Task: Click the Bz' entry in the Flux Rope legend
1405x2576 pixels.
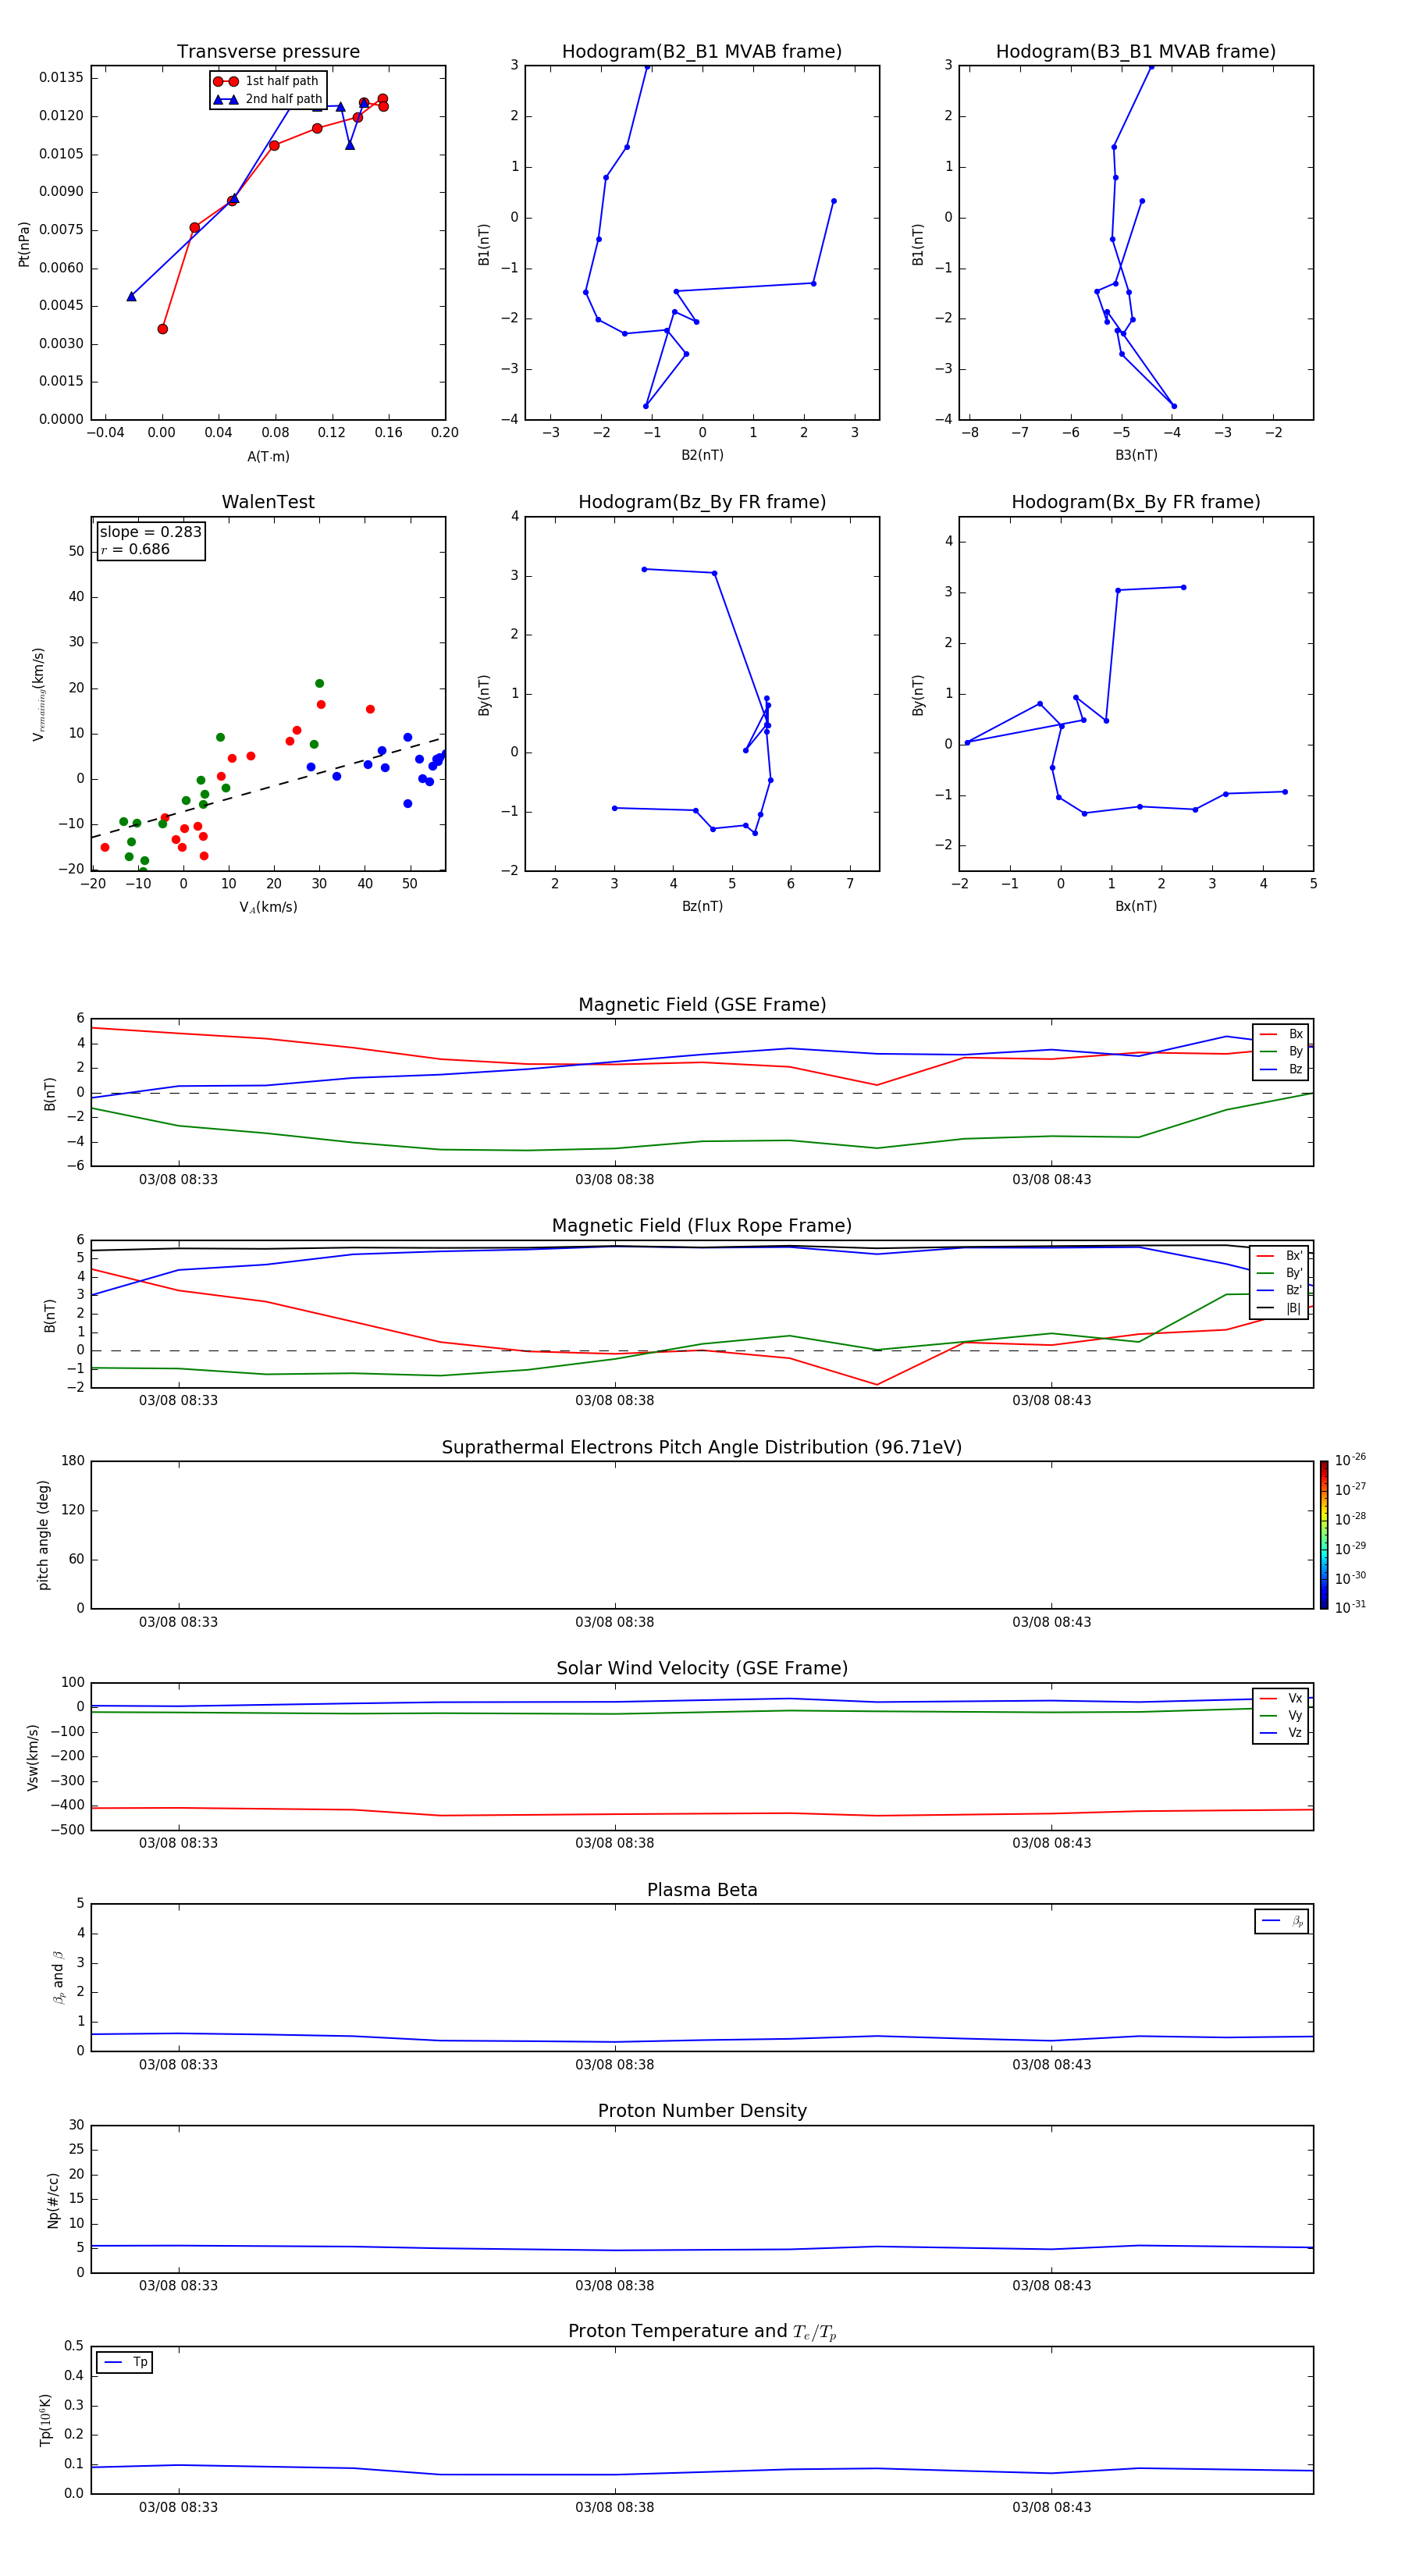Action: pyautogui.click(x=1280, y=1290)
